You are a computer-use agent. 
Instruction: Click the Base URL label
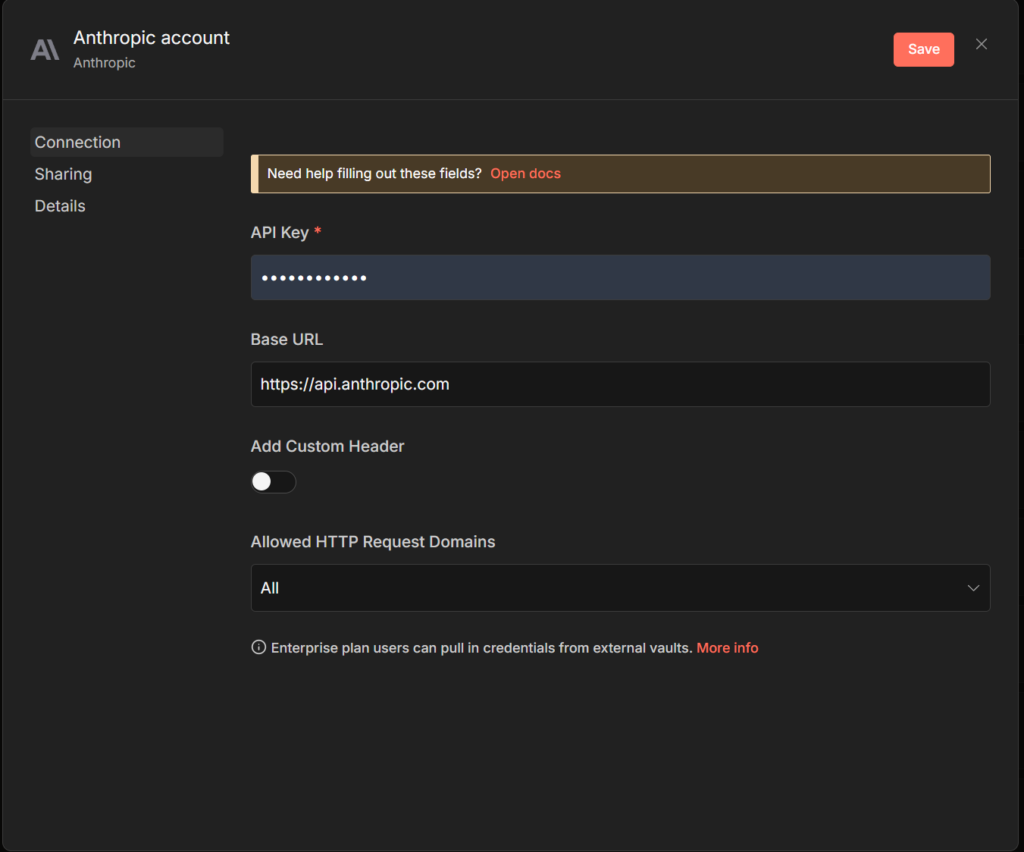[286, 339]
